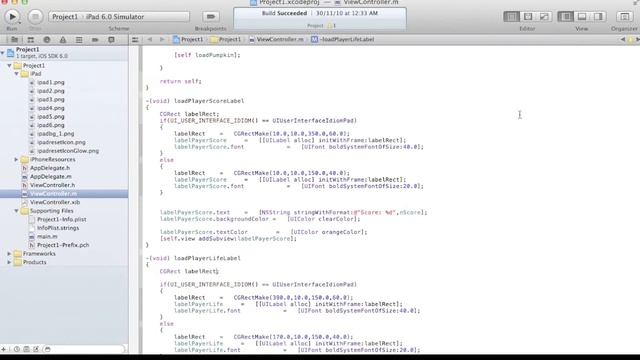Go forward in the editor history
640x360 pixels.
162,40
